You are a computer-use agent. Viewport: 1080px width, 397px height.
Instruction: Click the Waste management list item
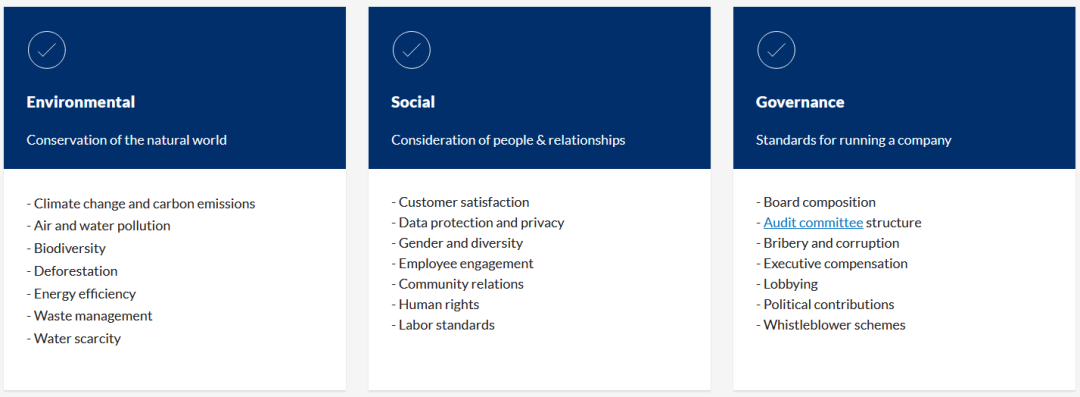(90, 316)
